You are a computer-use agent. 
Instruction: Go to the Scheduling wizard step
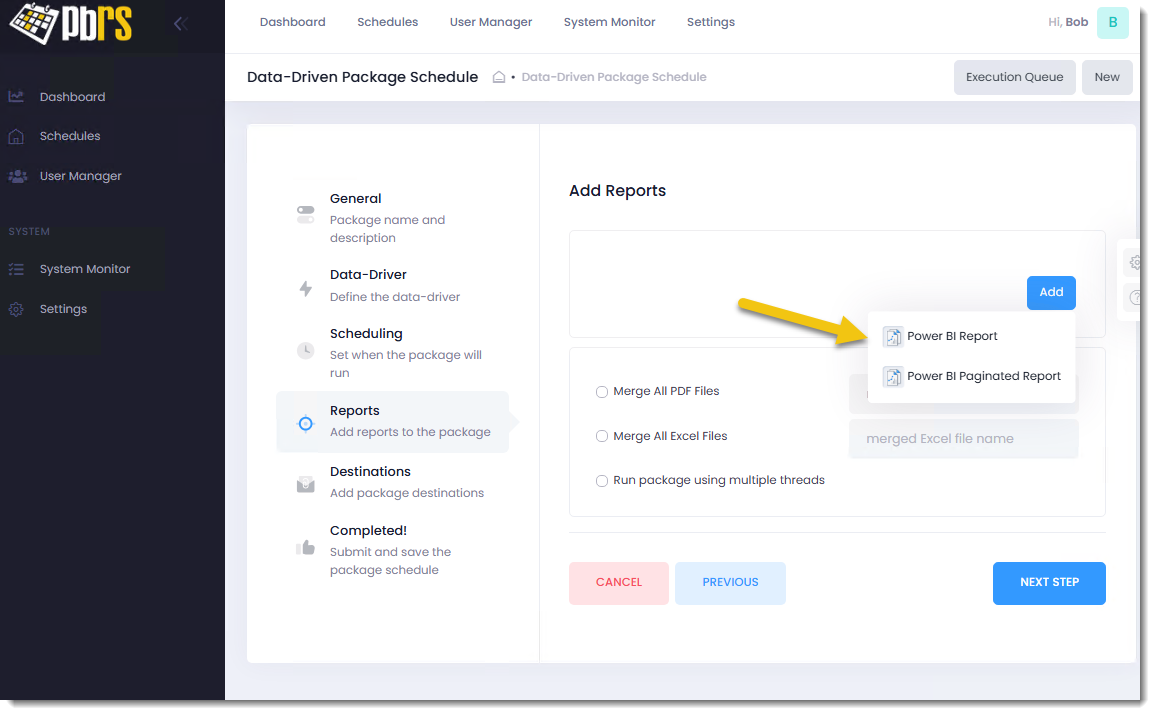(366, 334)
